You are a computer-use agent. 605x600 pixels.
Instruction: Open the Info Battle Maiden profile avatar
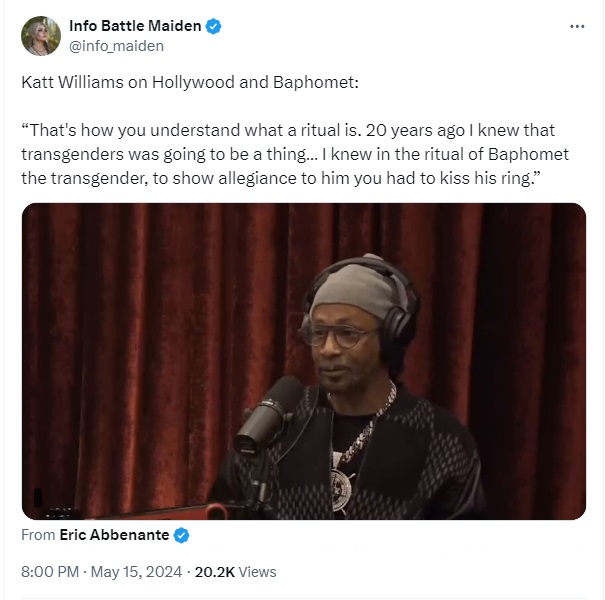41,36
